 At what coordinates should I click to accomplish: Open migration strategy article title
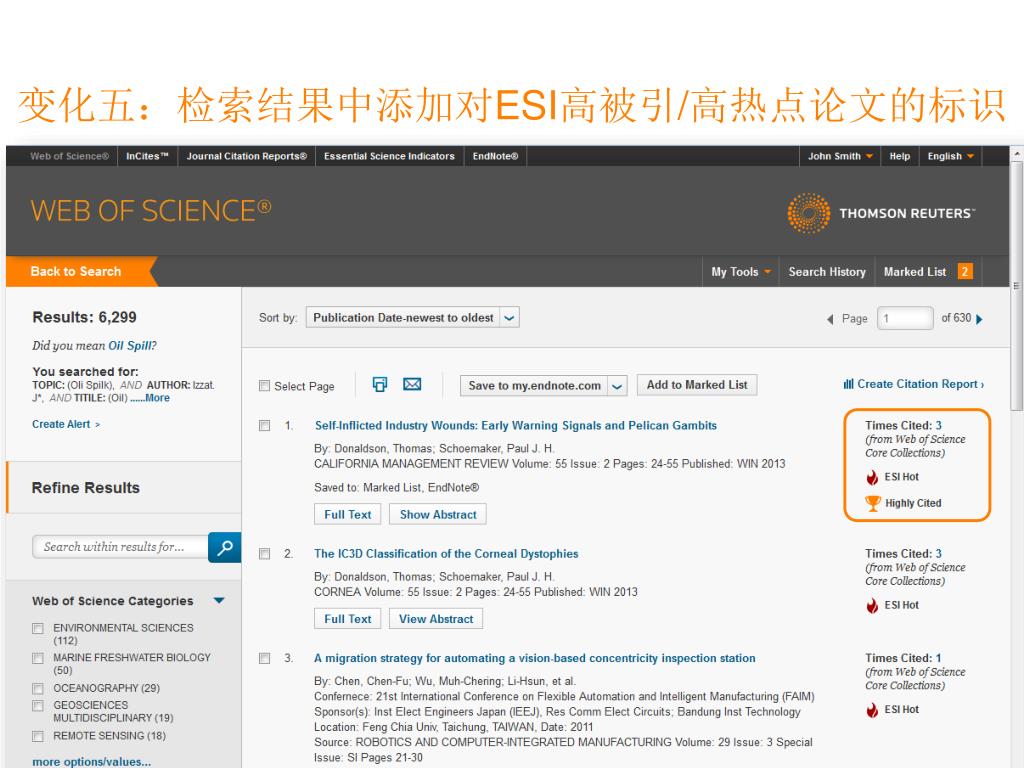tap(534, 658)
